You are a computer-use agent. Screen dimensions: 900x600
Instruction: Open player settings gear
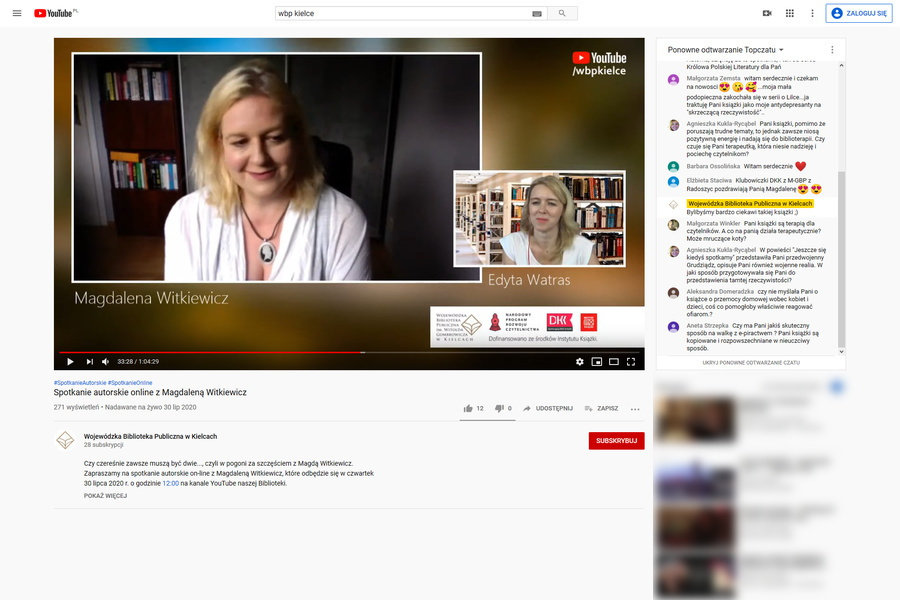click(579, 361)
